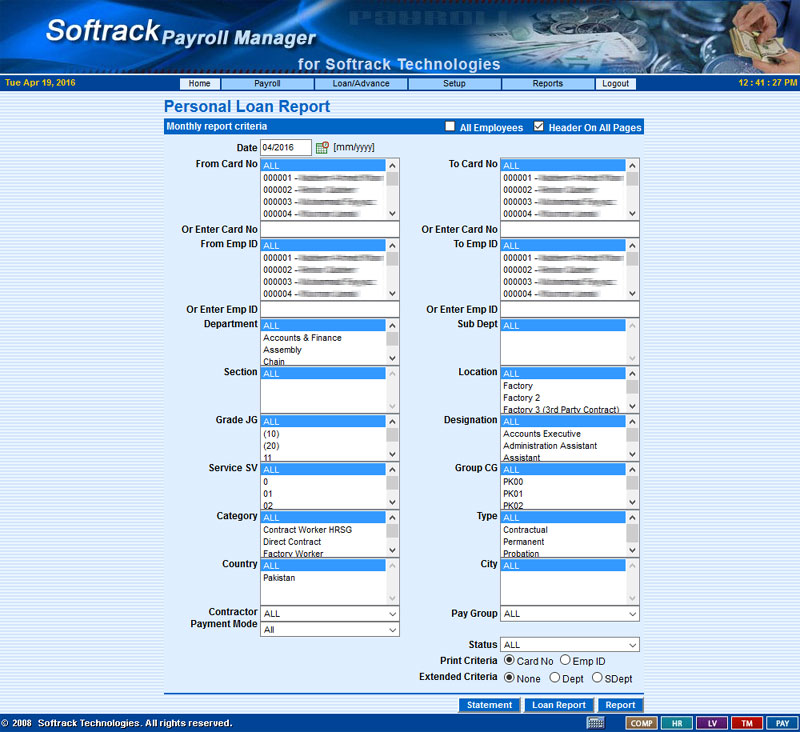800x732 pixels.
Task: Open the HR module badge
Action: (676, 723)
